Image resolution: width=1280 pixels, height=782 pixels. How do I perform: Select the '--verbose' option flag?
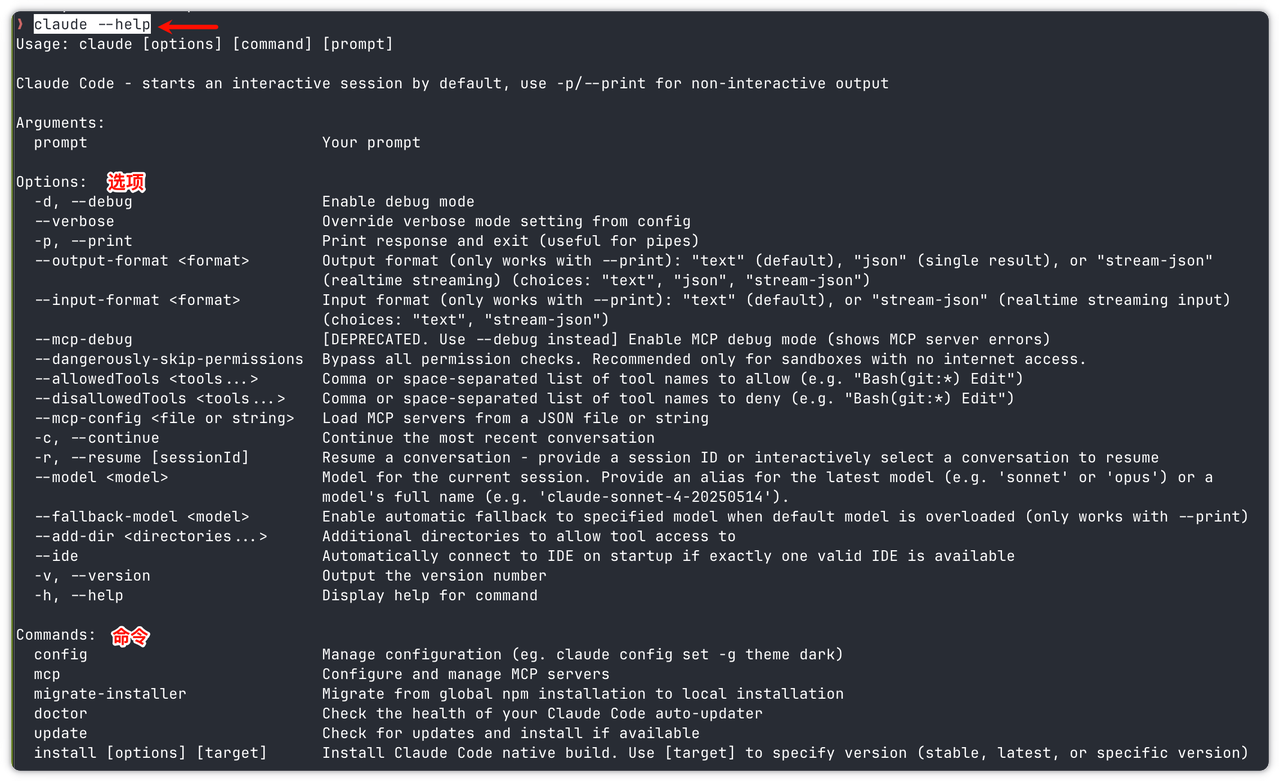coord(74,221)
